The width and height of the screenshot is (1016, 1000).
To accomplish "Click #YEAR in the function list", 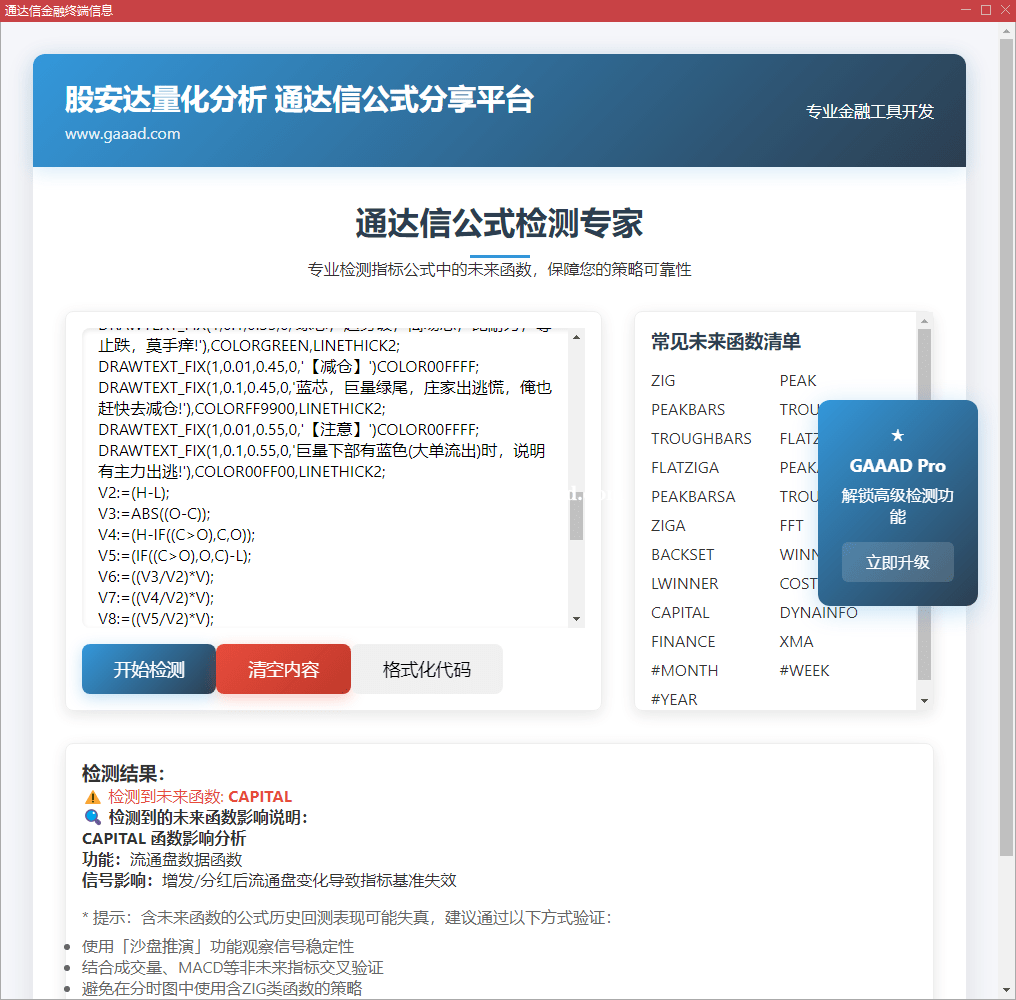I will tap(674, 699).
